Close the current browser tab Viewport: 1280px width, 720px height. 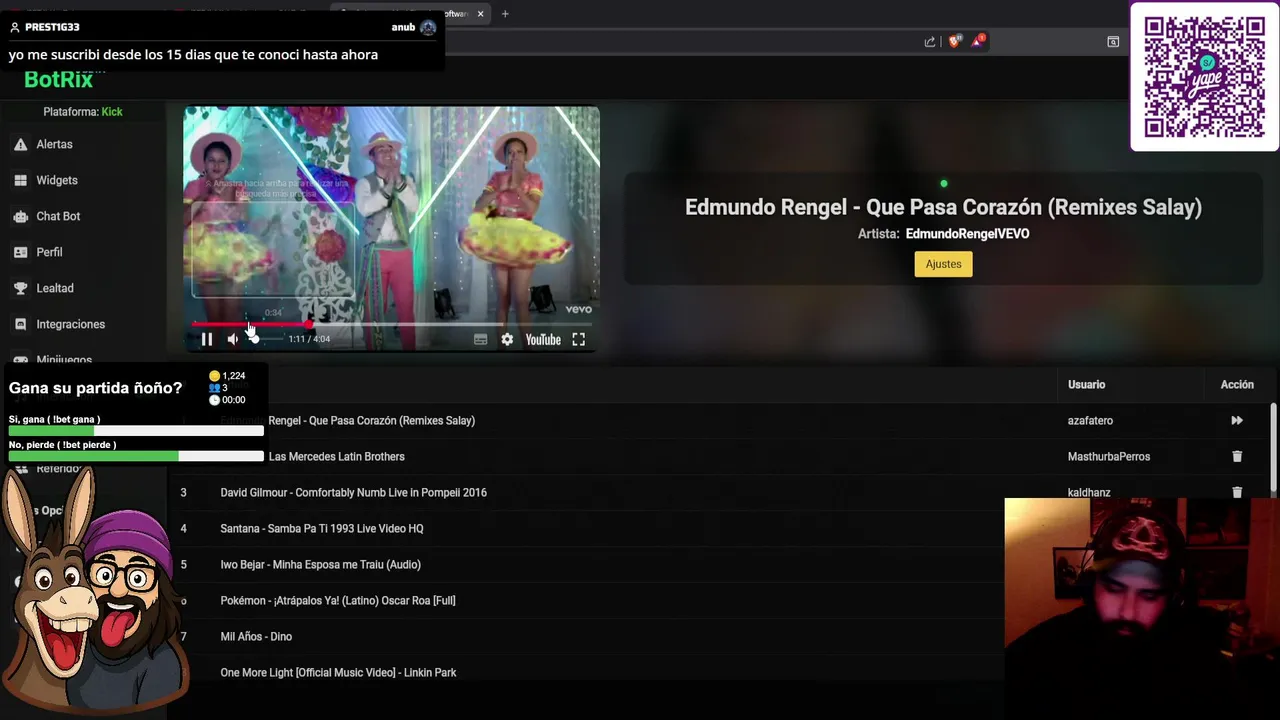pos(481,14)
